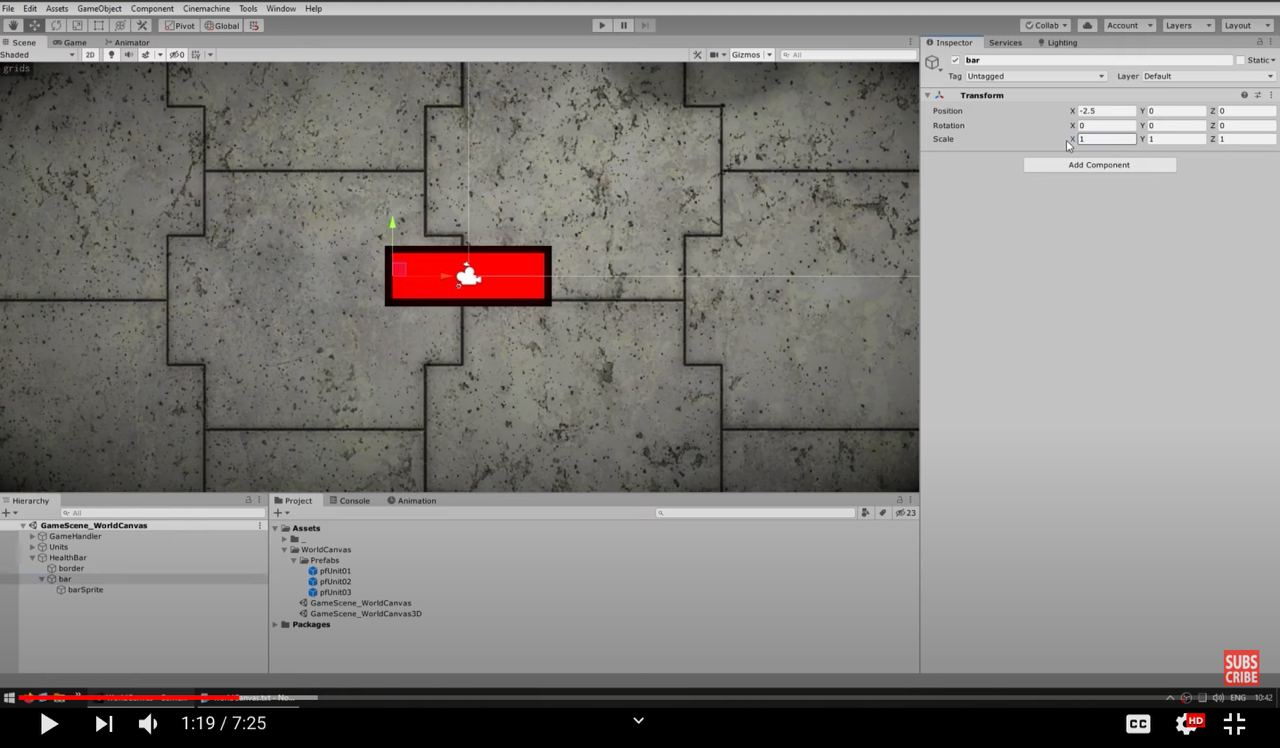Switch to the Animation tab

(411, 500)
